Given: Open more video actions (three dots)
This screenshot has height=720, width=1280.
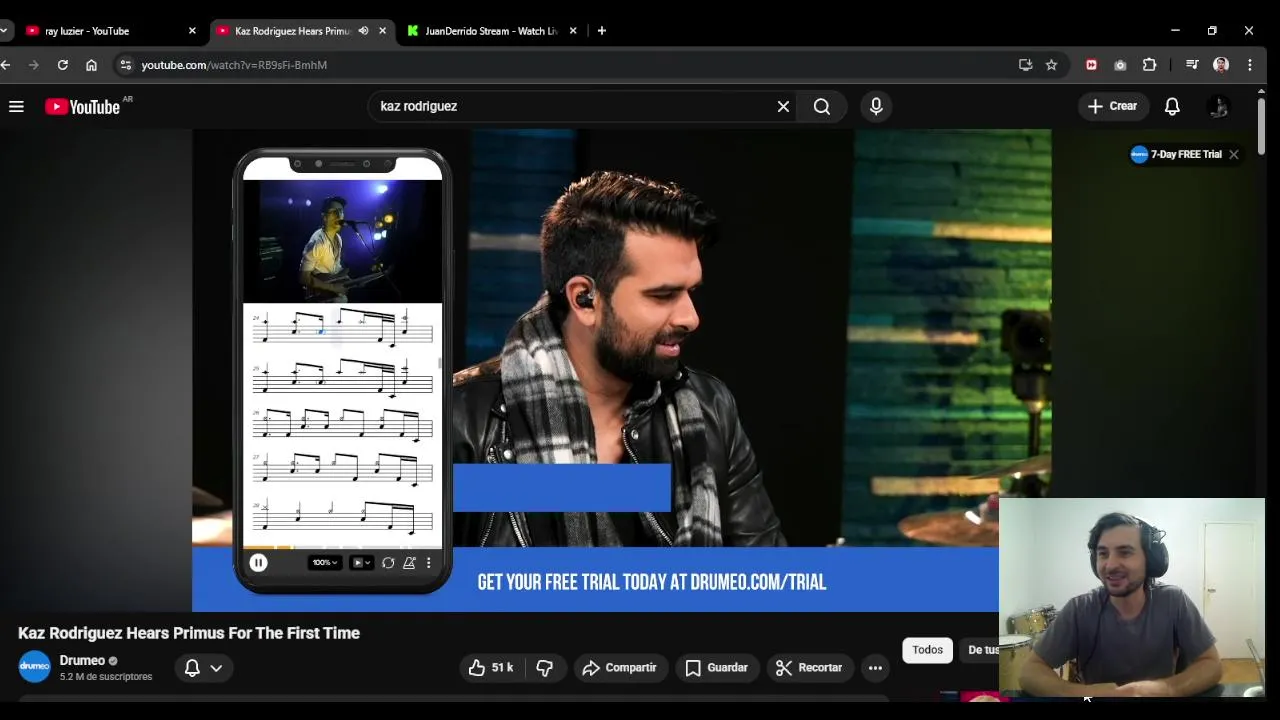Looking at the screenshot, I should (875, 667).
